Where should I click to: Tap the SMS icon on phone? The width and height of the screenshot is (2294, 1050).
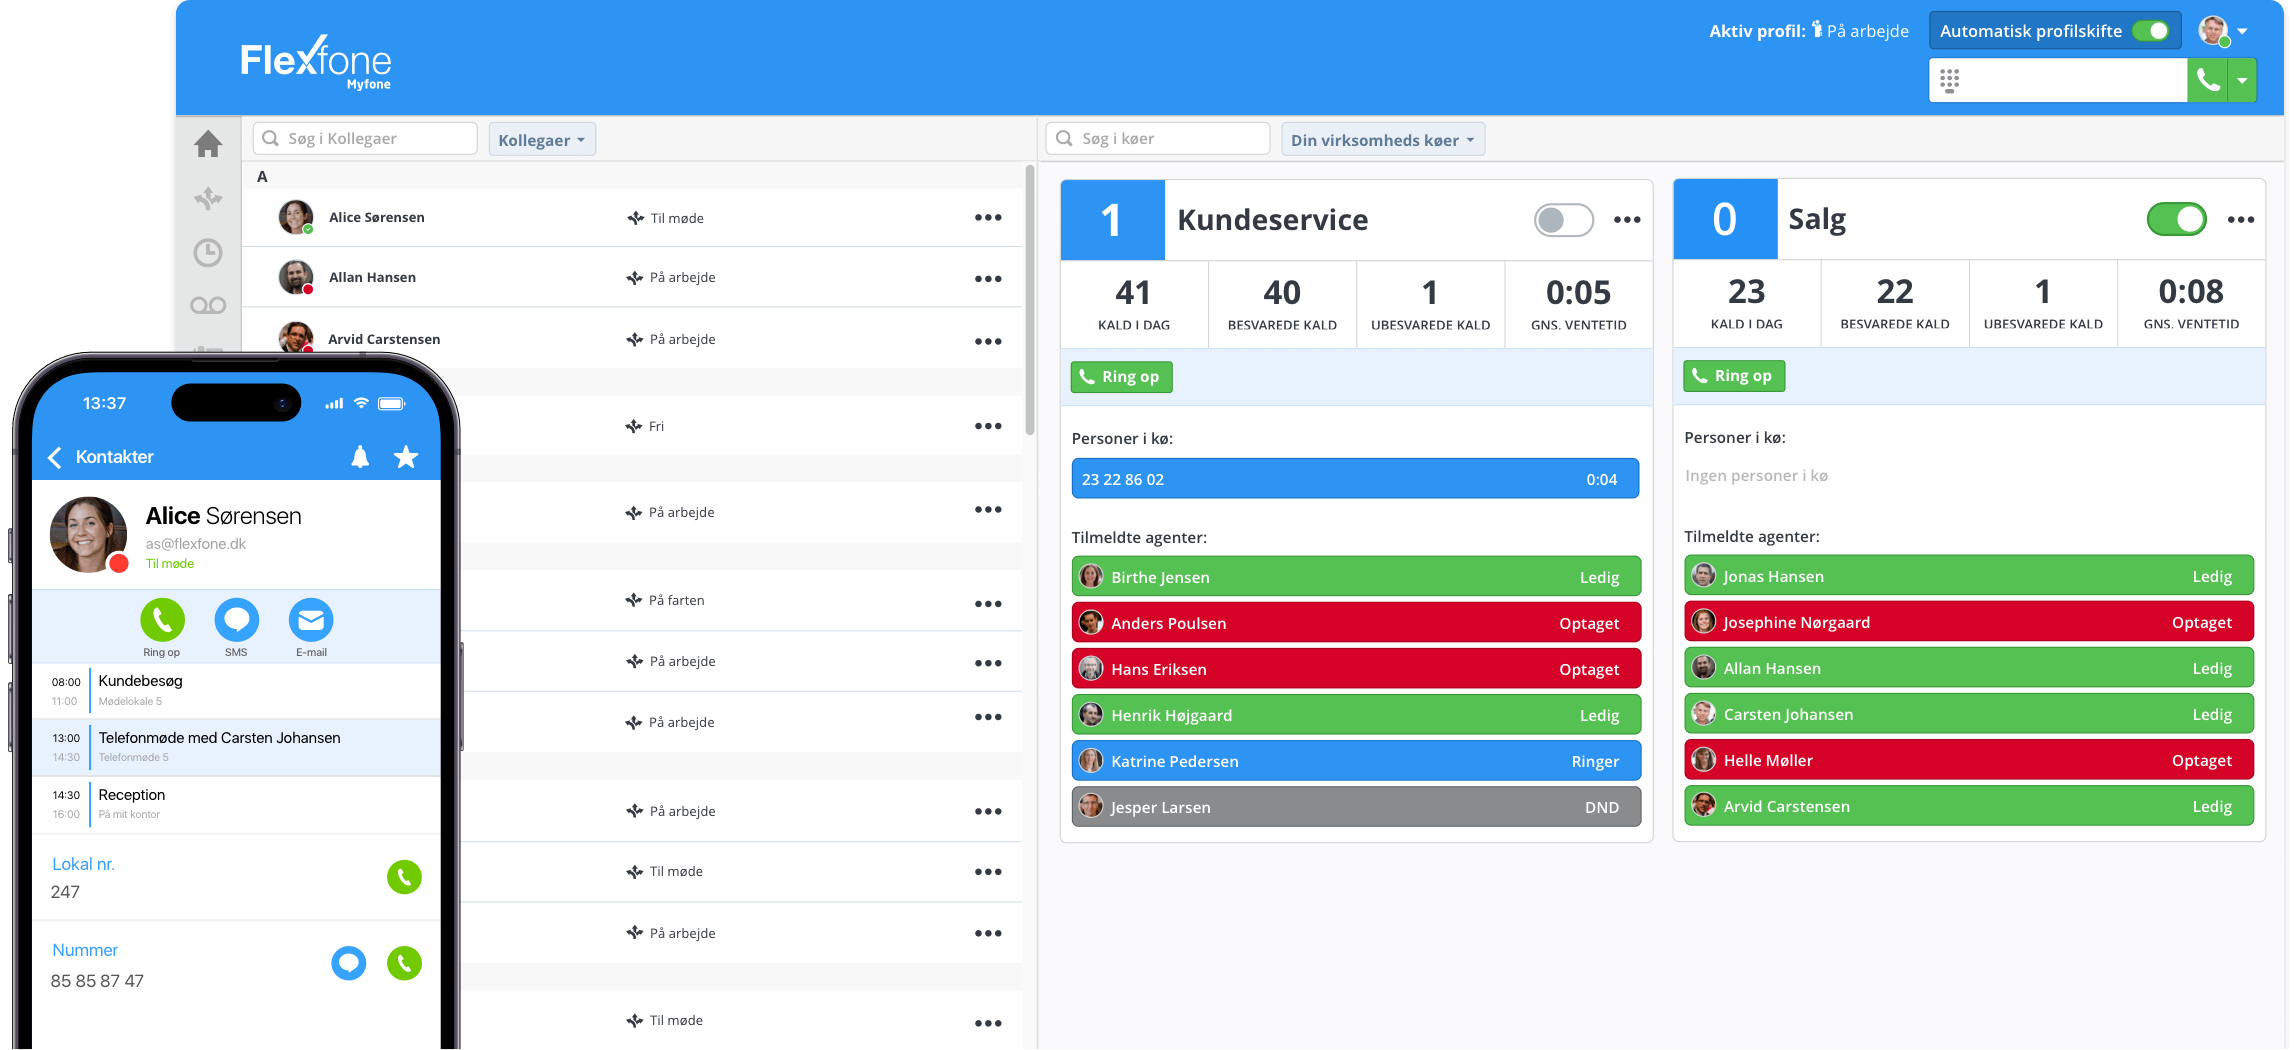237,620
